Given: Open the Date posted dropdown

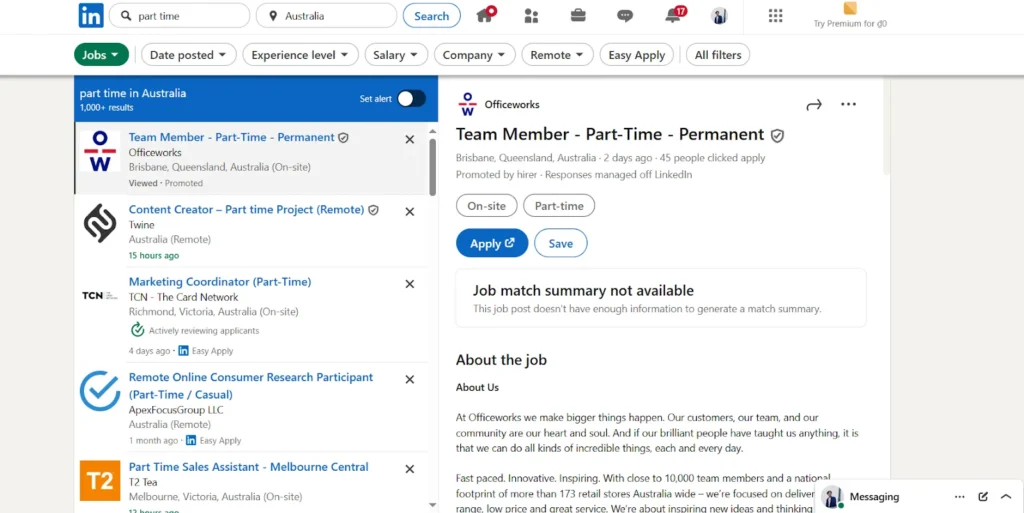Looking at the screenshot, I should (188, 55).
